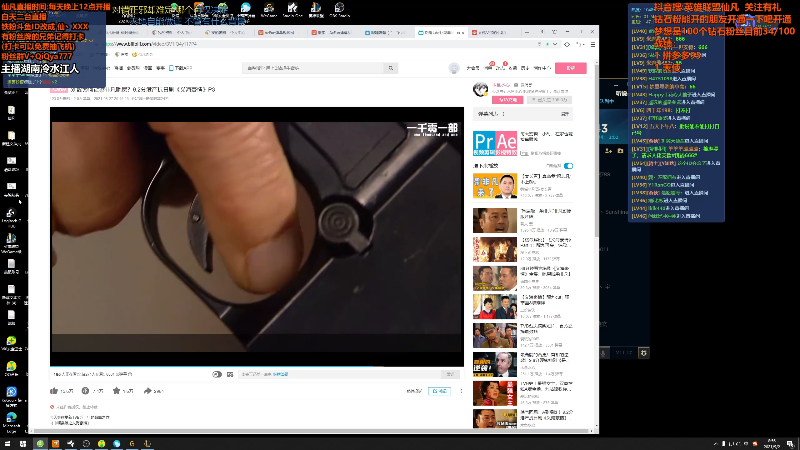The width and height of the screenshot is (800, 450).
Task: Open the uploader's profile avatar
Action: 480,89
